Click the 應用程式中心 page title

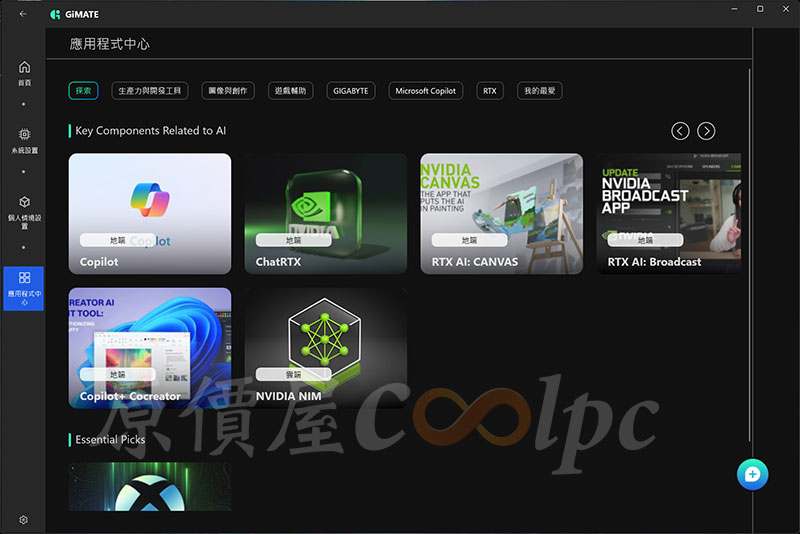click(110, 44)
